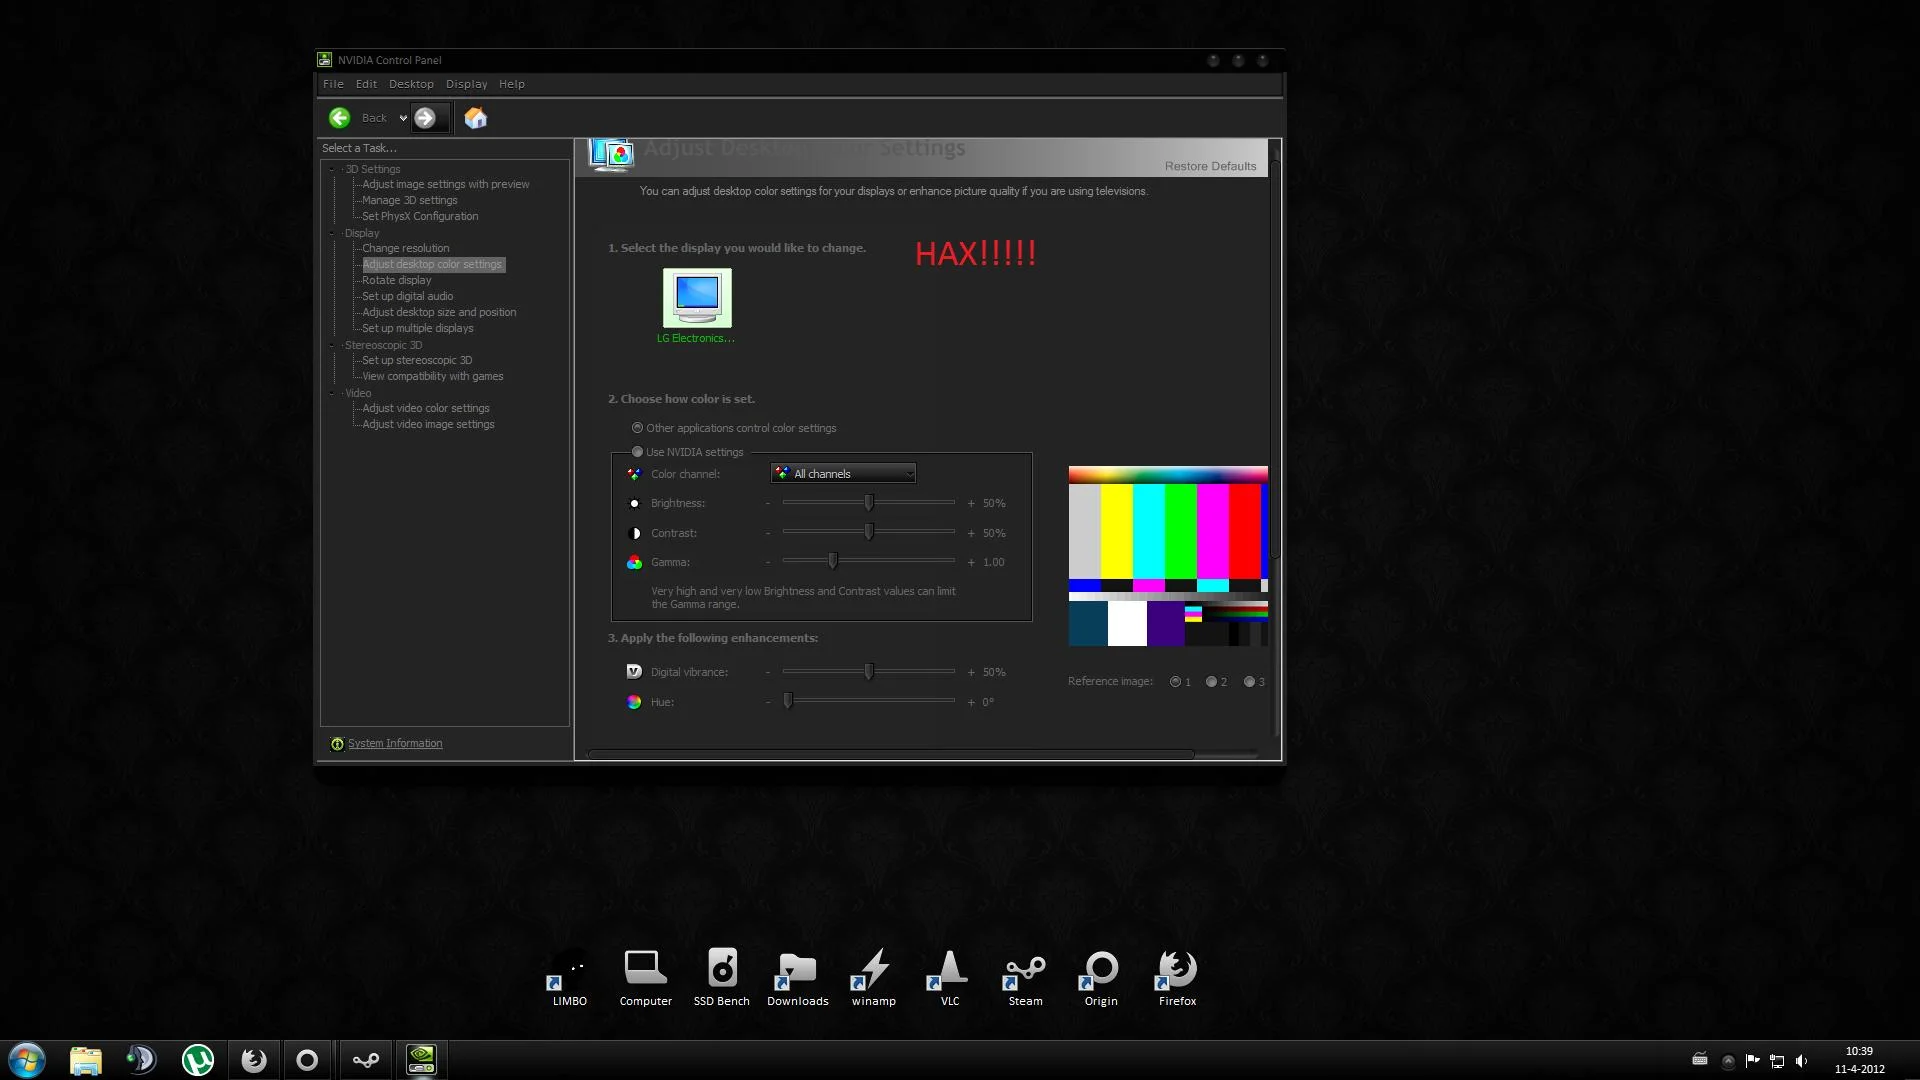The image size is (1920, 1080).
Task: Select the LG Electronics display icon
Action: (697, 298)
